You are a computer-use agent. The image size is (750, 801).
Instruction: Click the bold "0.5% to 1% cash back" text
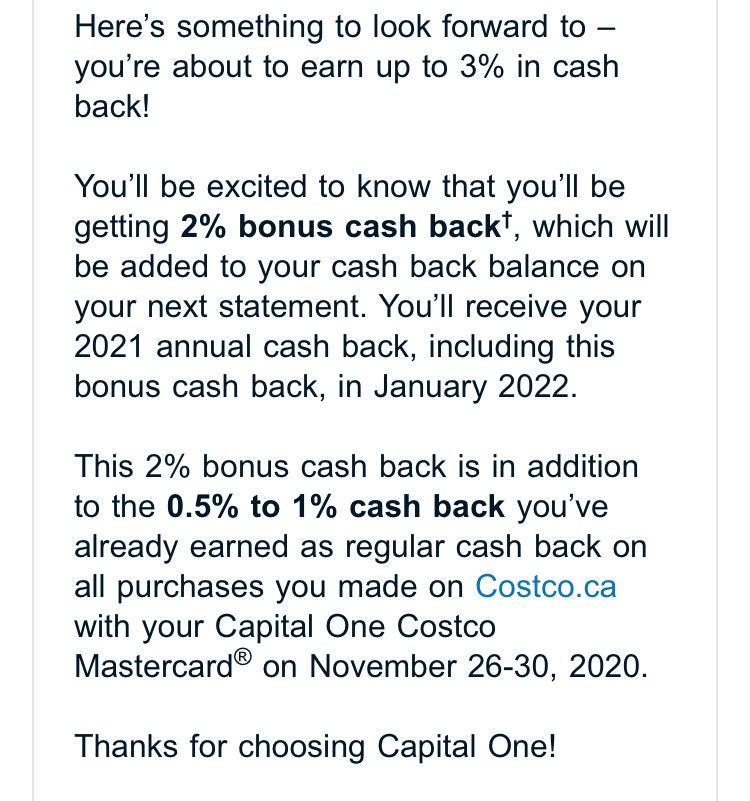pos(336,507)
